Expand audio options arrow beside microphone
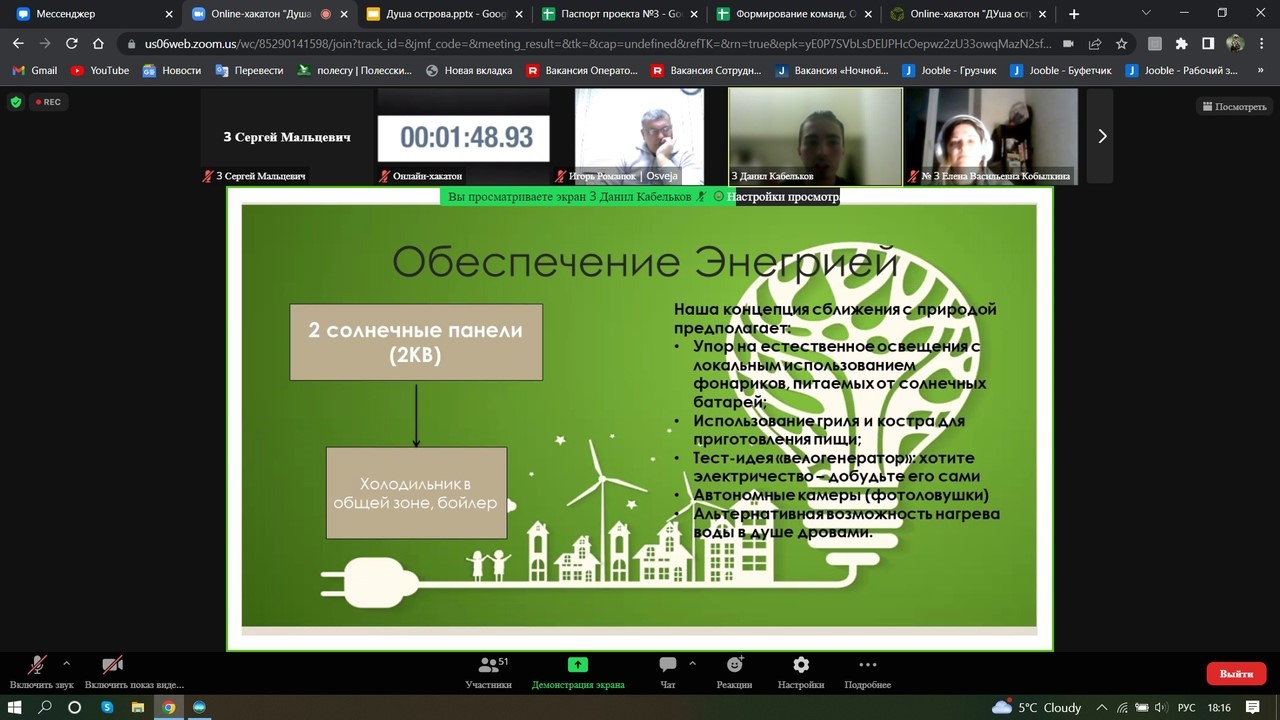Screen dimensions: 1280x720 point(67,663)
